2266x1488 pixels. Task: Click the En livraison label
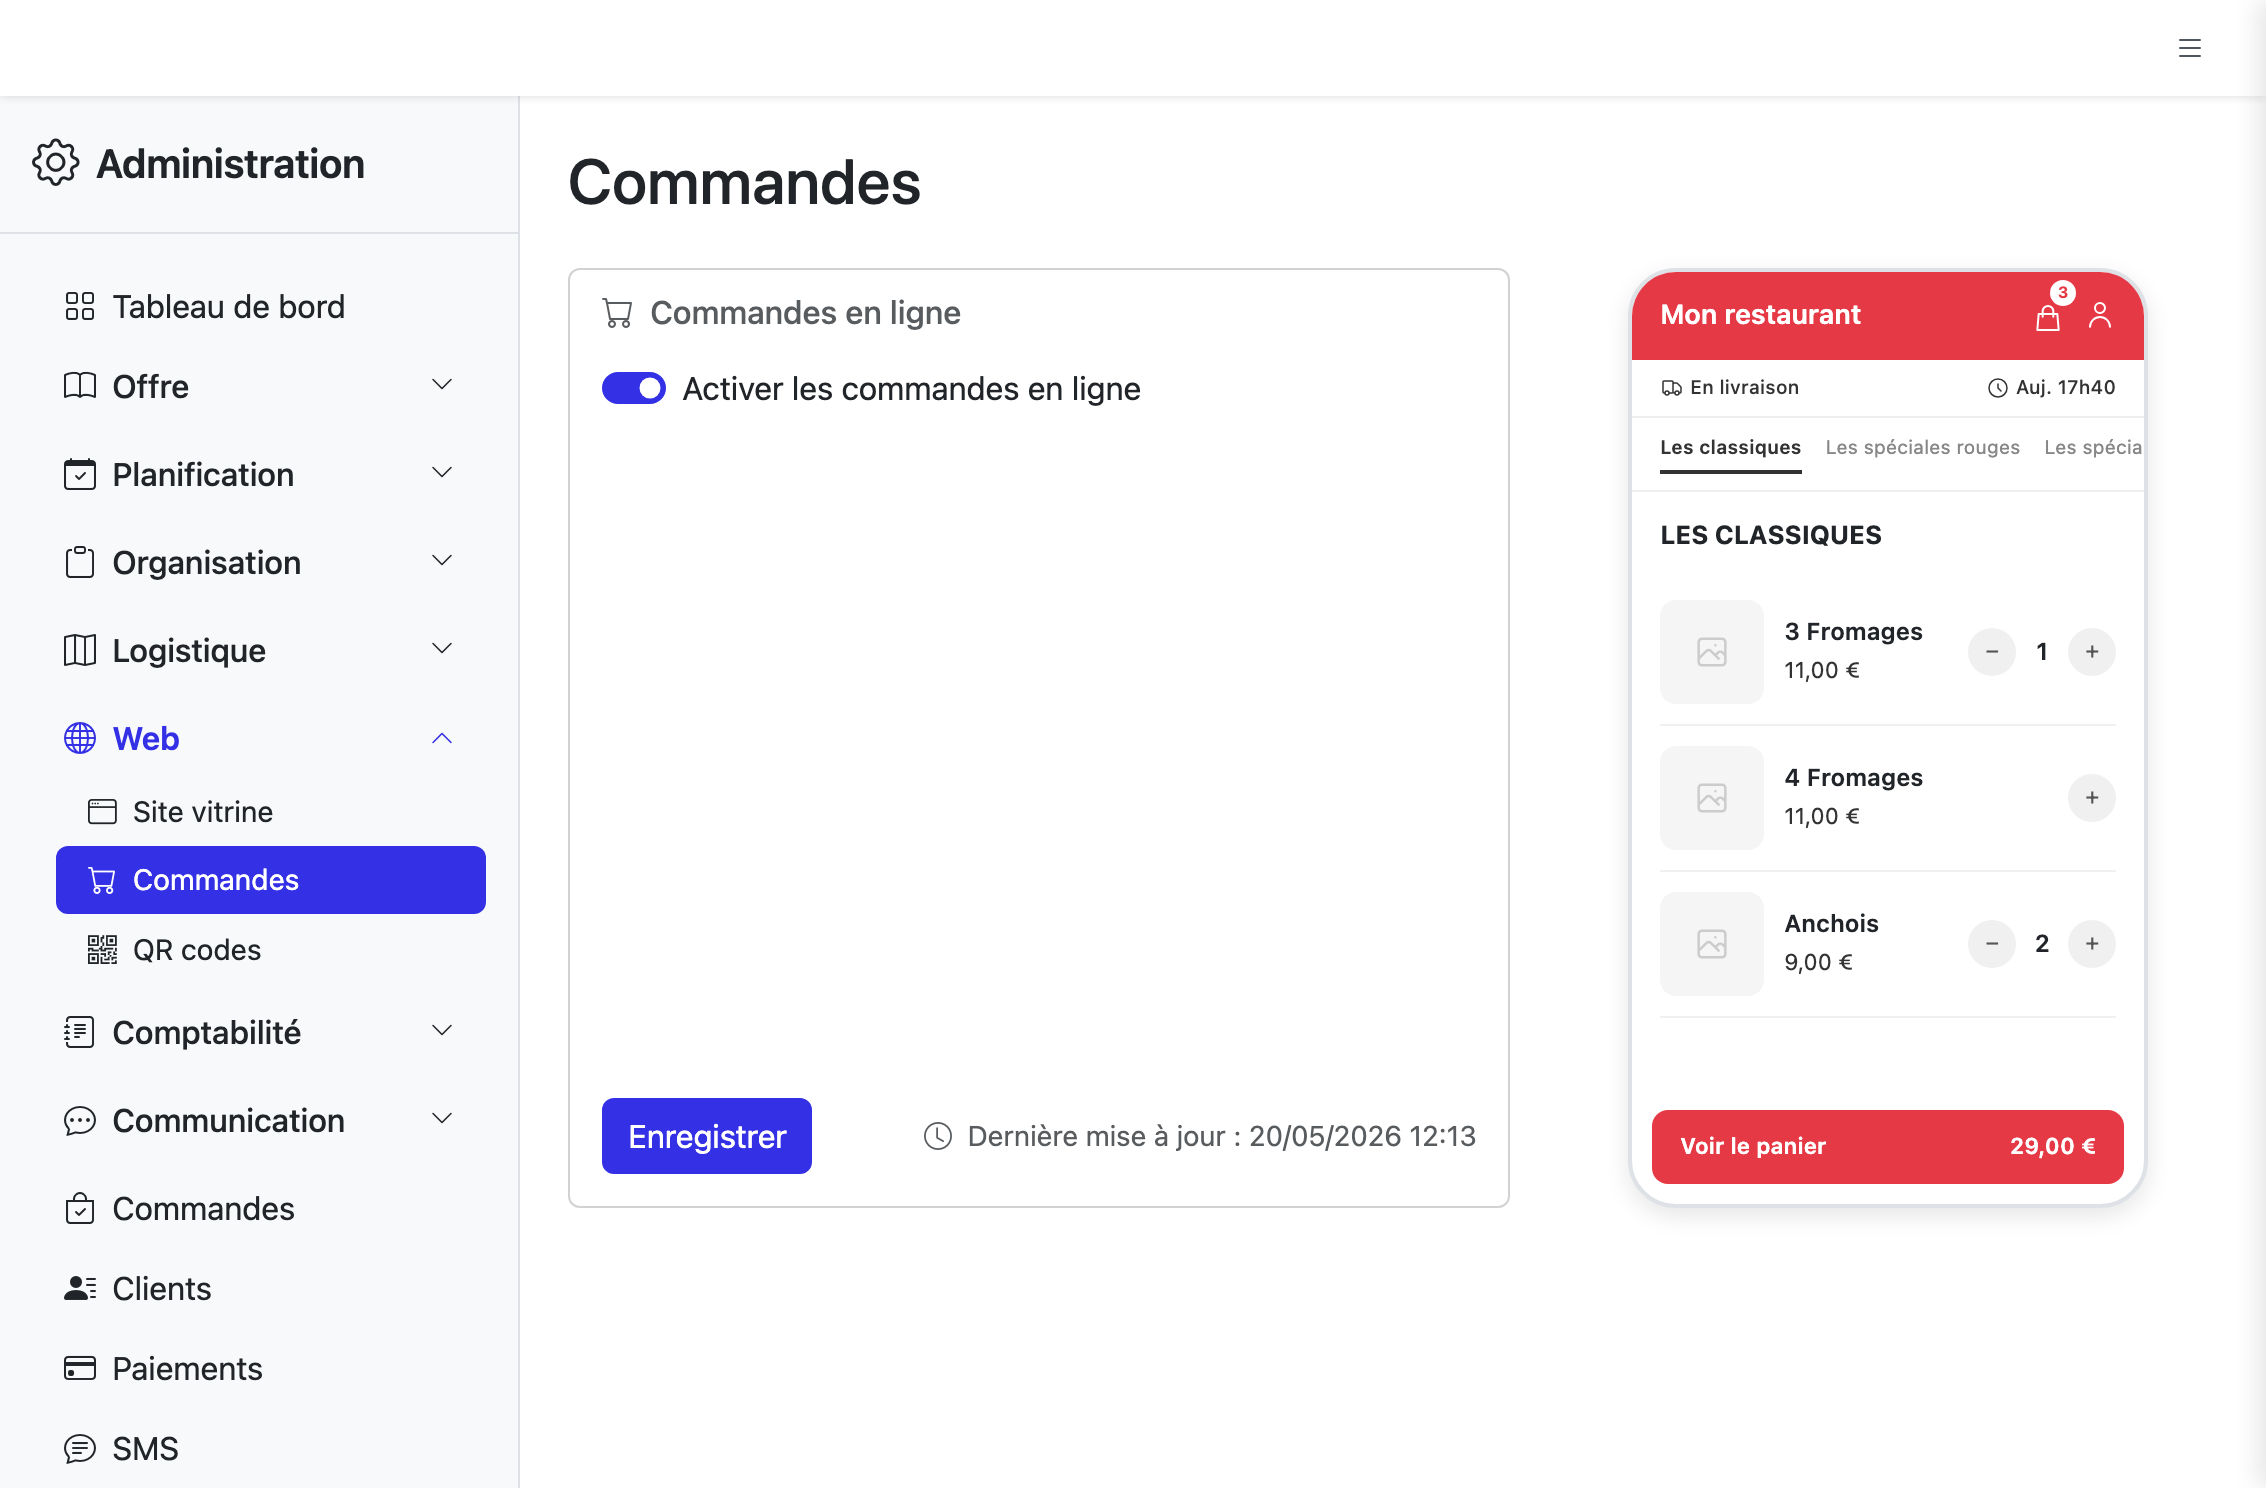pyautogui.click(x=1744, y=388)
